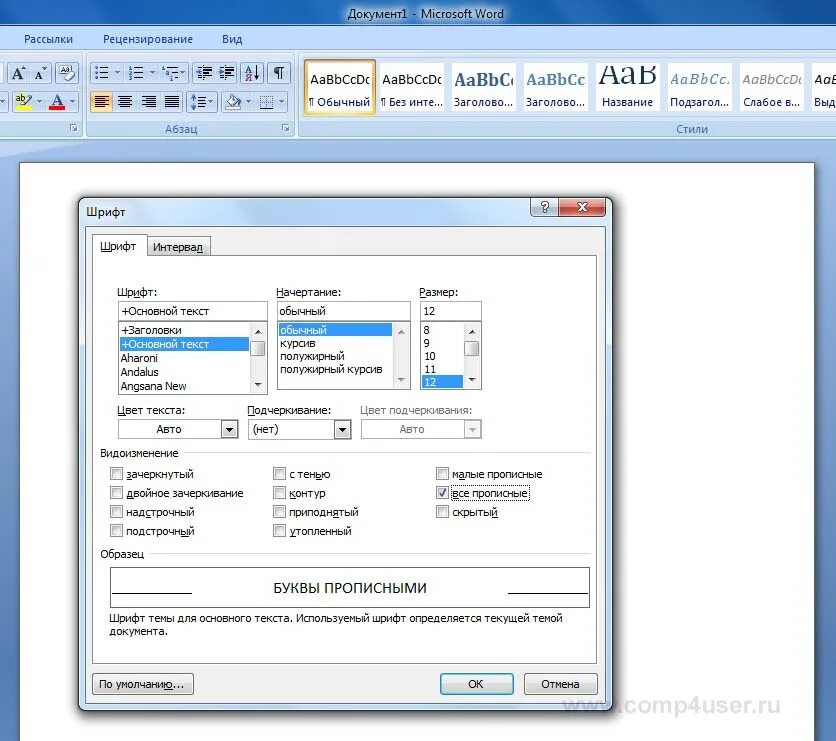Open the bullet list style dropdown arrow
The width and height of the screenshot is (836, 741).
[x=118, y=73]
